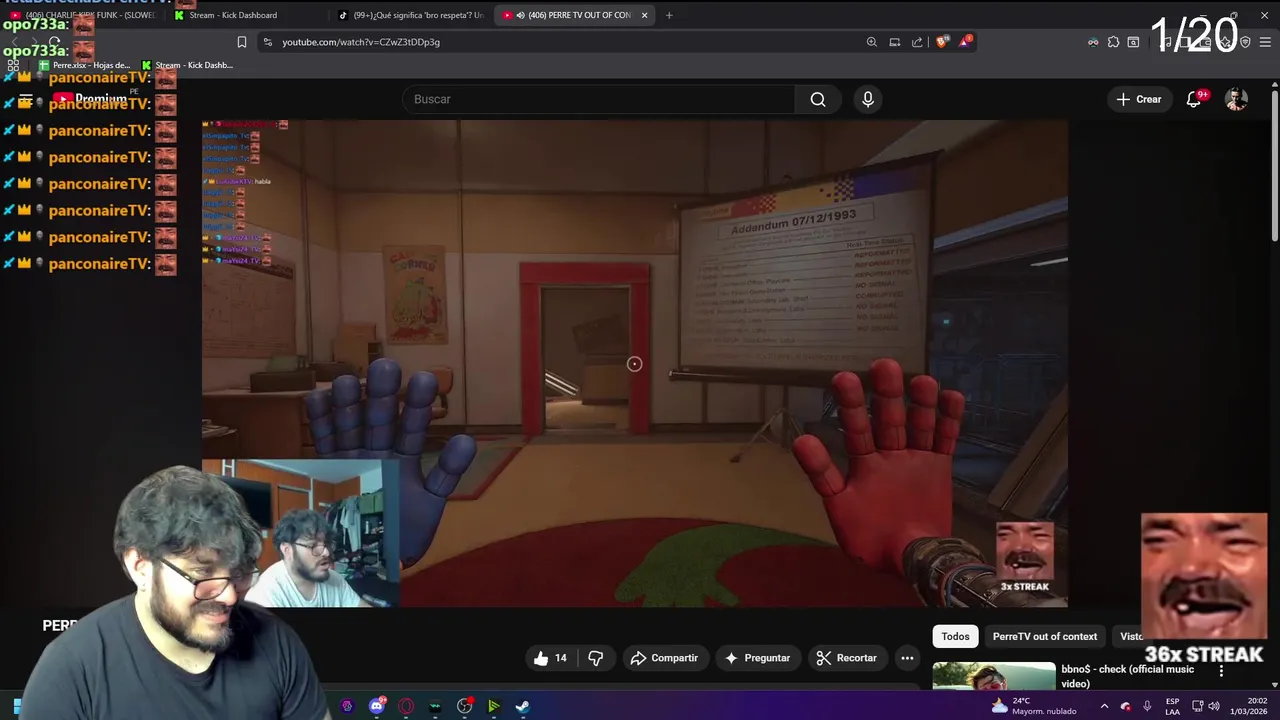The width and height of the screenshot is (1280, 720).
Task: Open options for bbno$ suggested video
Action: (1221, 672)
